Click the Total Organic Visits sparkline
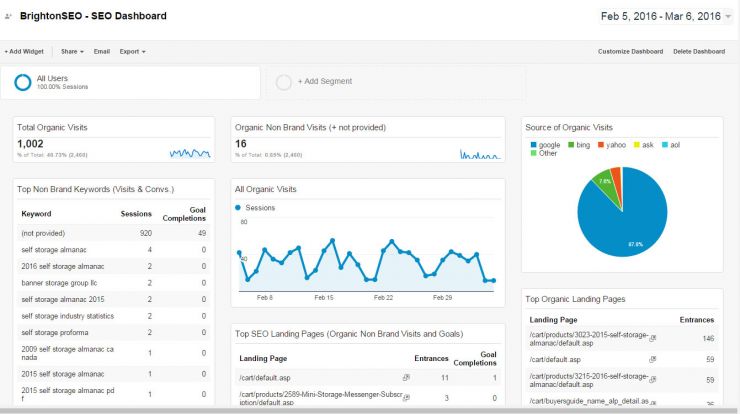The width and height of the screenshot is (740, 414). point(190,153)
